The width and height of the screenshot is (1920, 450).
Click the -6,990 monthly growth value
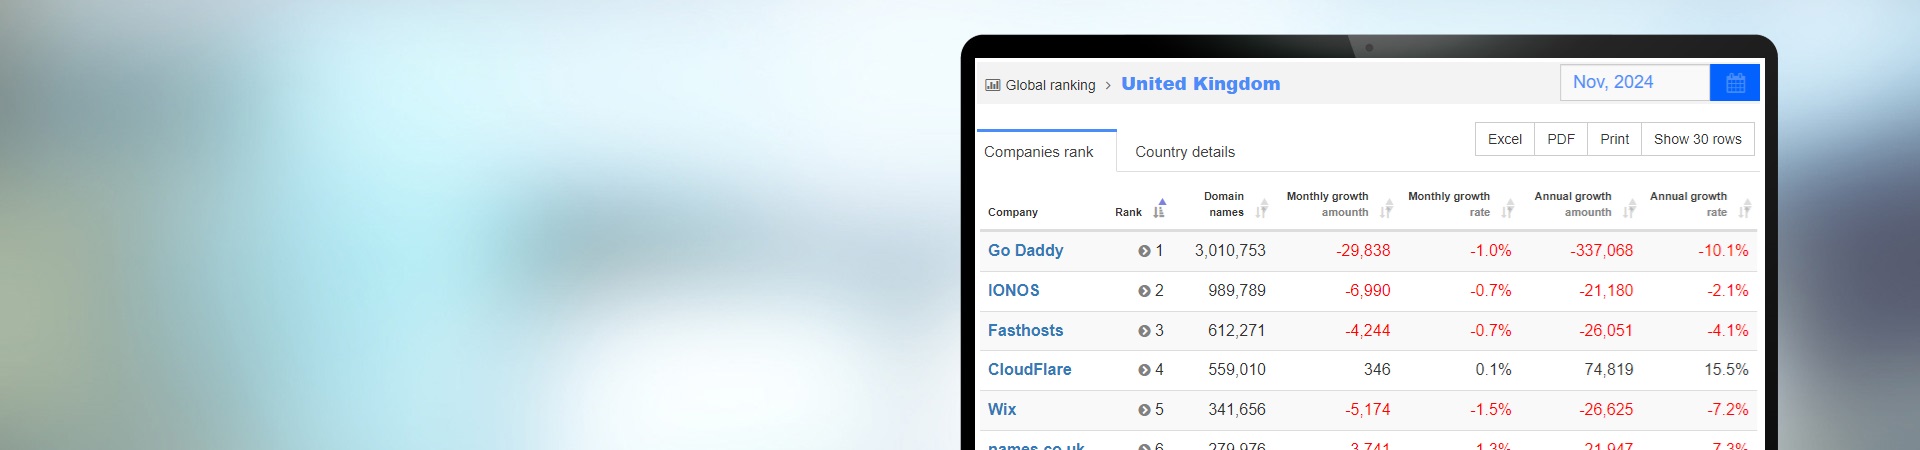click(1368, 291)
